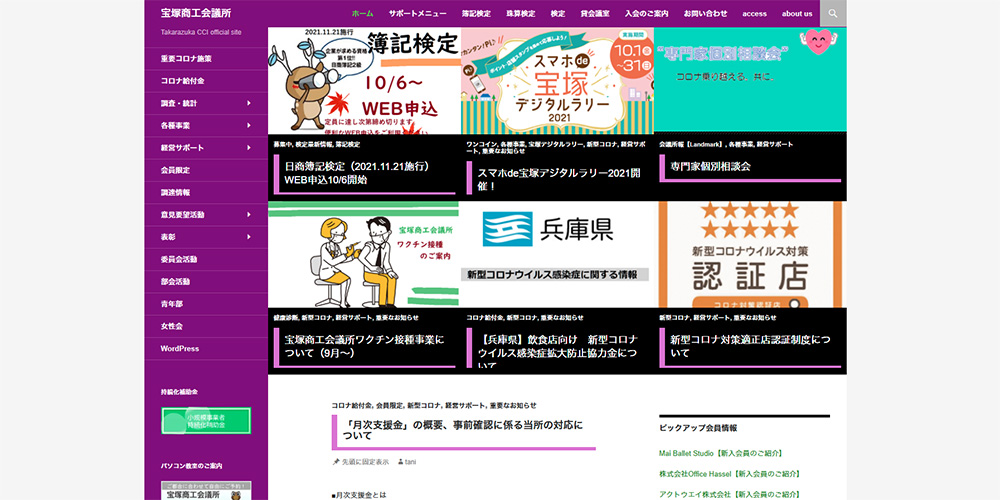The image size is (1000, 500).
Task: Expand the 調査・統計 sidebar submenu arrow
Action: pyautogui.click(x=249, y=103)
